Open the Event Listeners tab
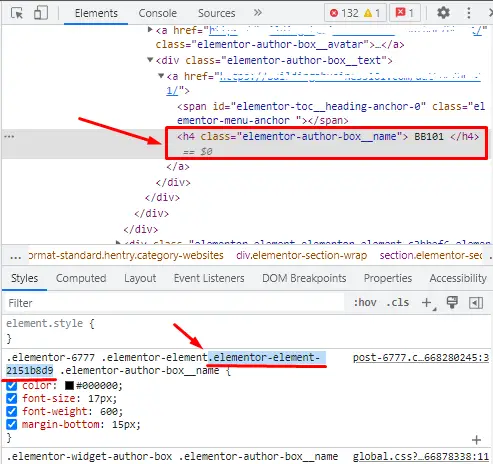Viewport: 493px width, 464px height. (x=209, y=278)
